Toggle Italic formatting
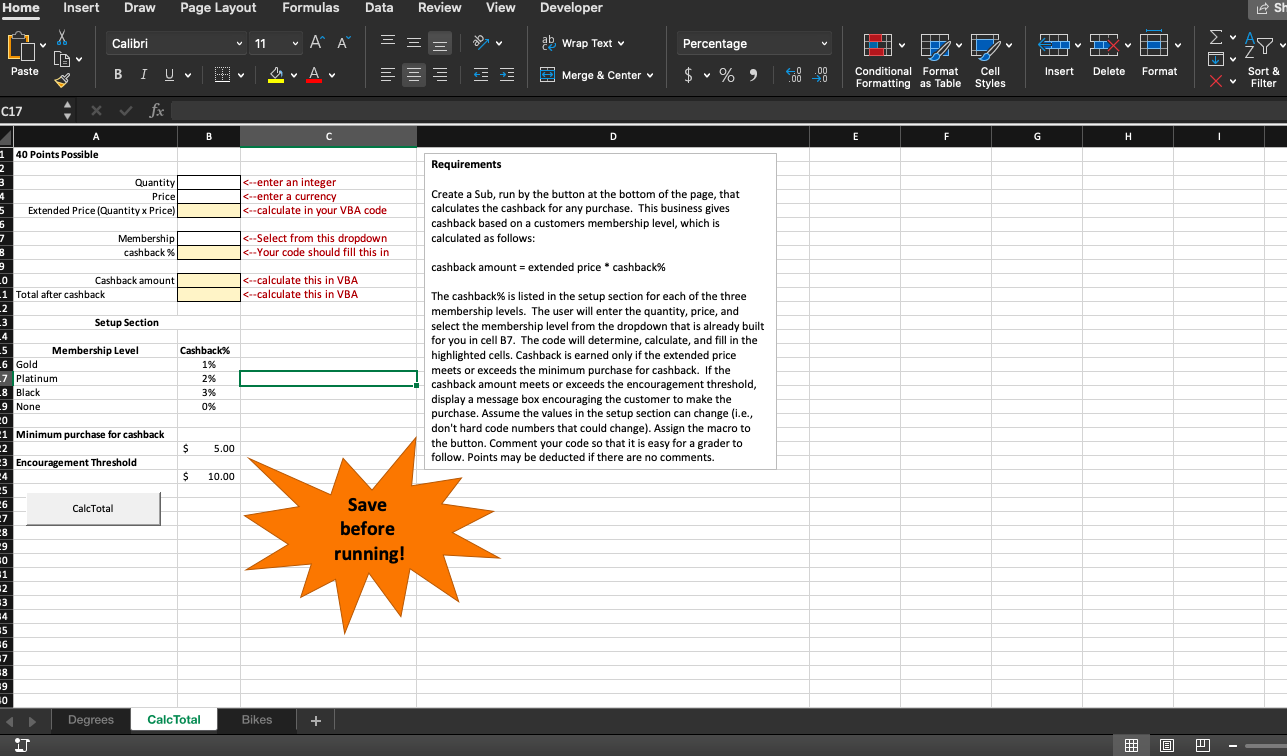The height and width of the screenshot is (756, 1287). click(x=141, y=75)
